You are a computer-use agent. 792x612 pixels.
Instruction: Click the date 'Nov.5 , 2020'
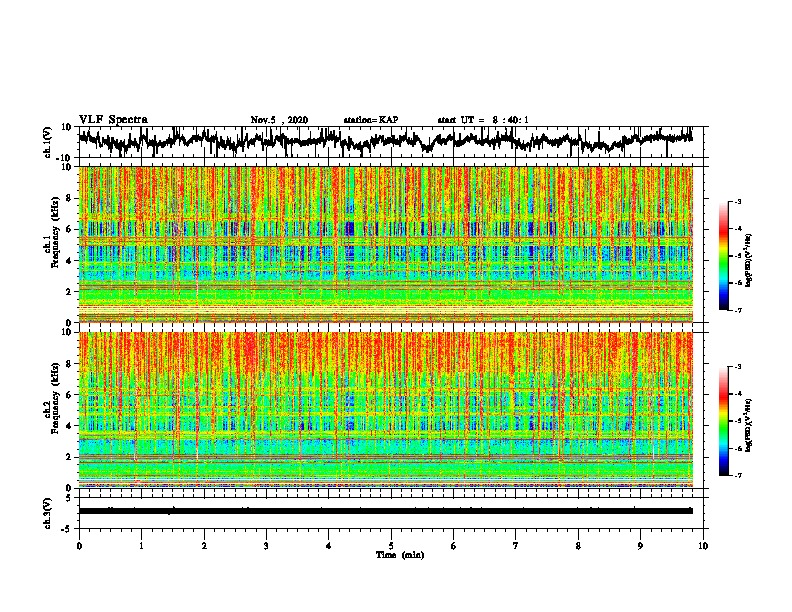tap(279, 120)
